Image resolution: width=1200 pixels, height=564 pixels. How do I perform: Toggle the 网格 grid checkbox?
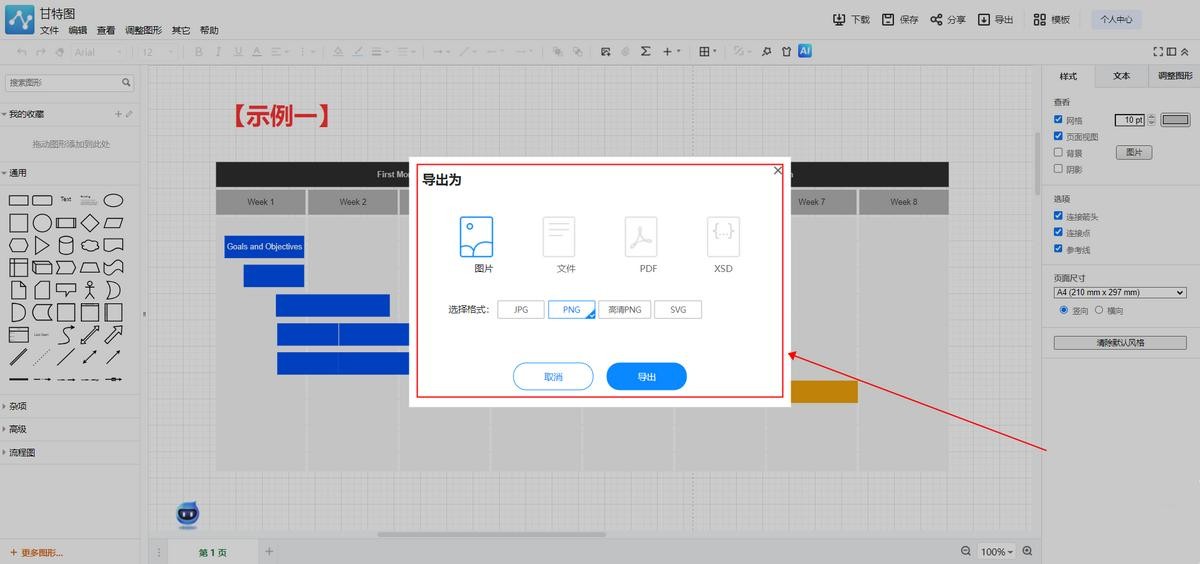(1059, 120)
